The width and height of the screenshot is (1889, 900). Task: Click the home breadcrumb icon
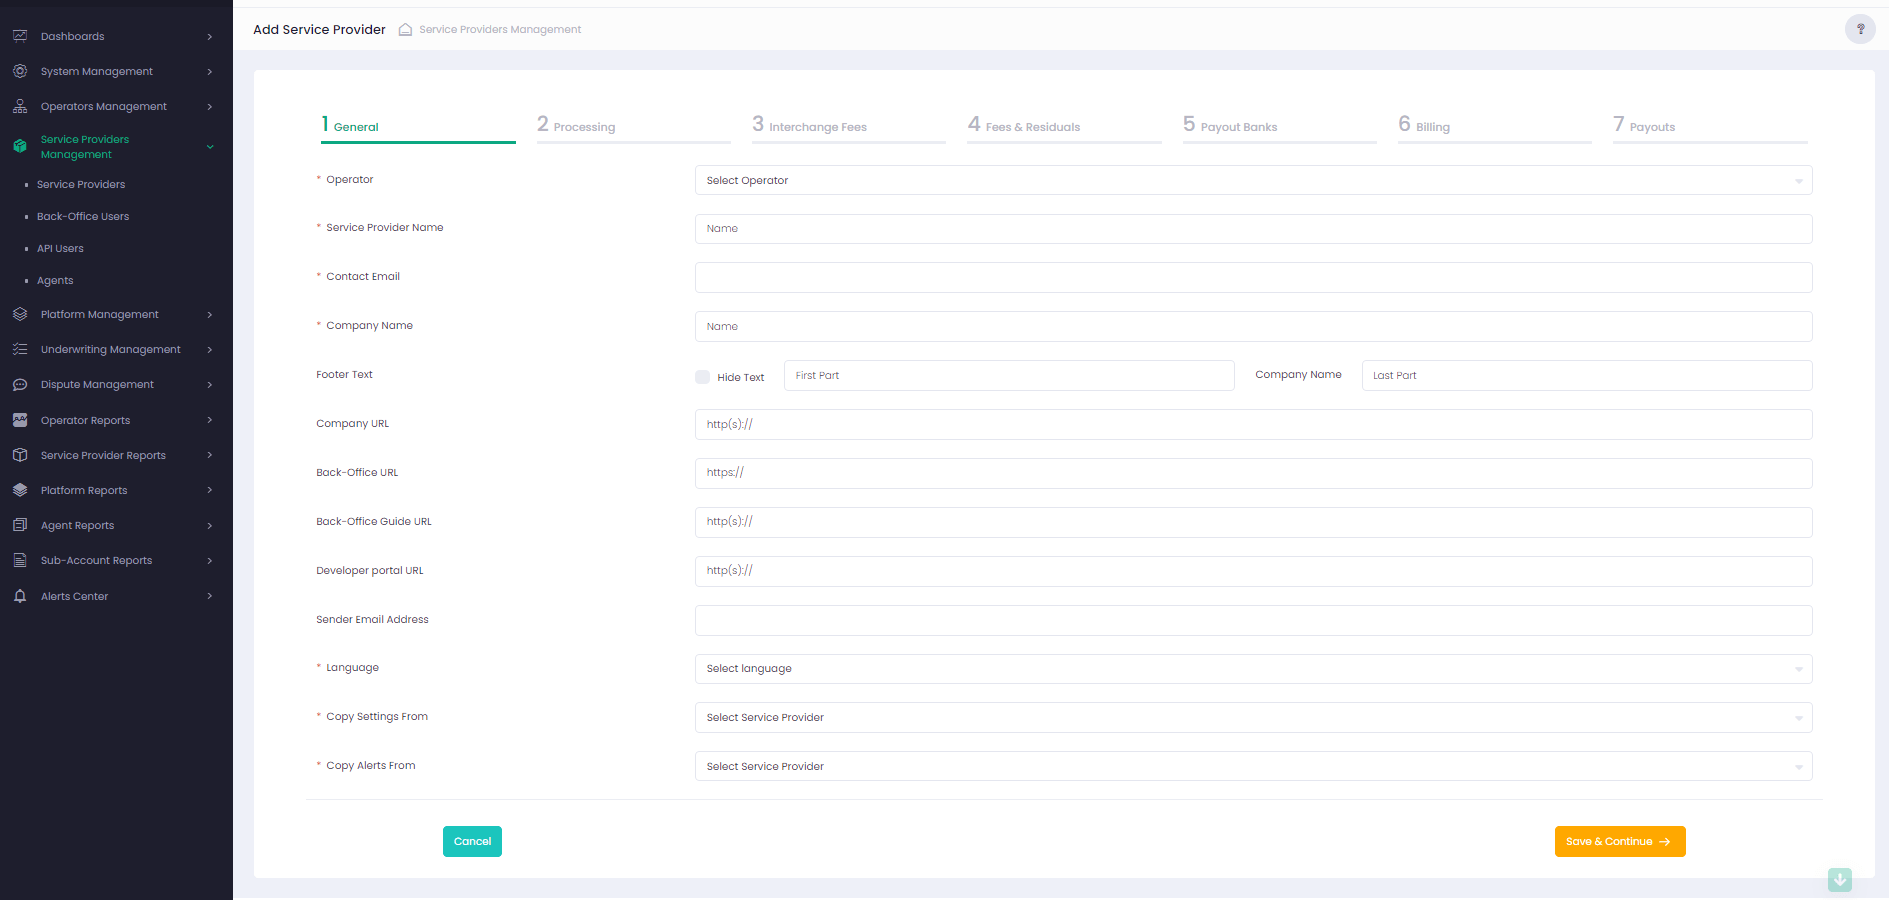tap(405, 30)
